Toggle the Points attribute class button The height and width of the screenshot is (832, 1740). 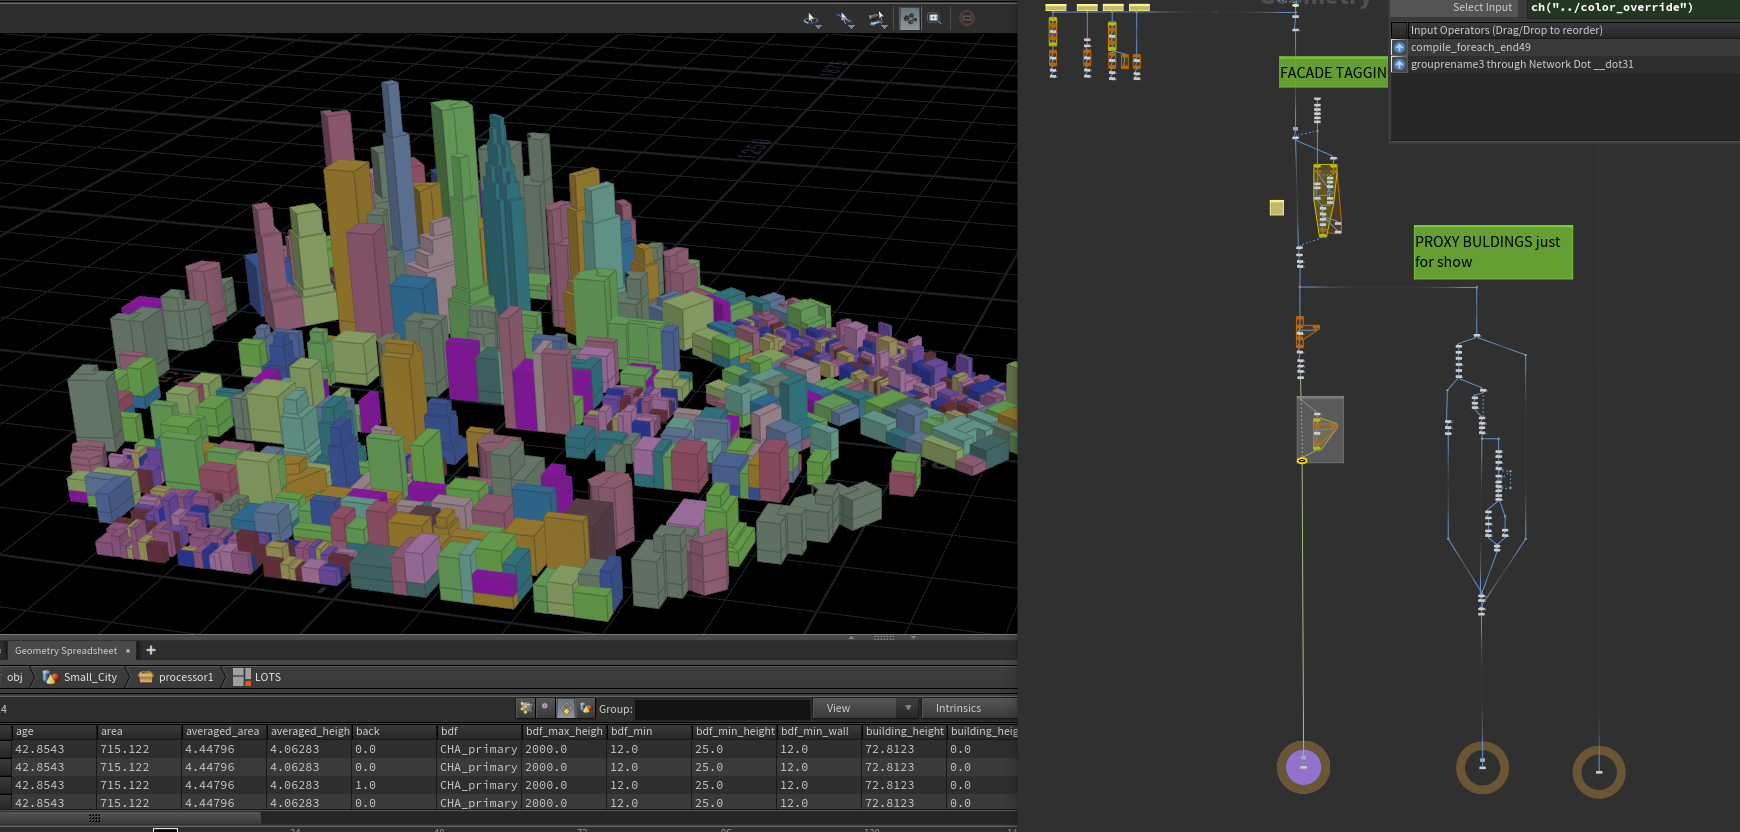525,708
